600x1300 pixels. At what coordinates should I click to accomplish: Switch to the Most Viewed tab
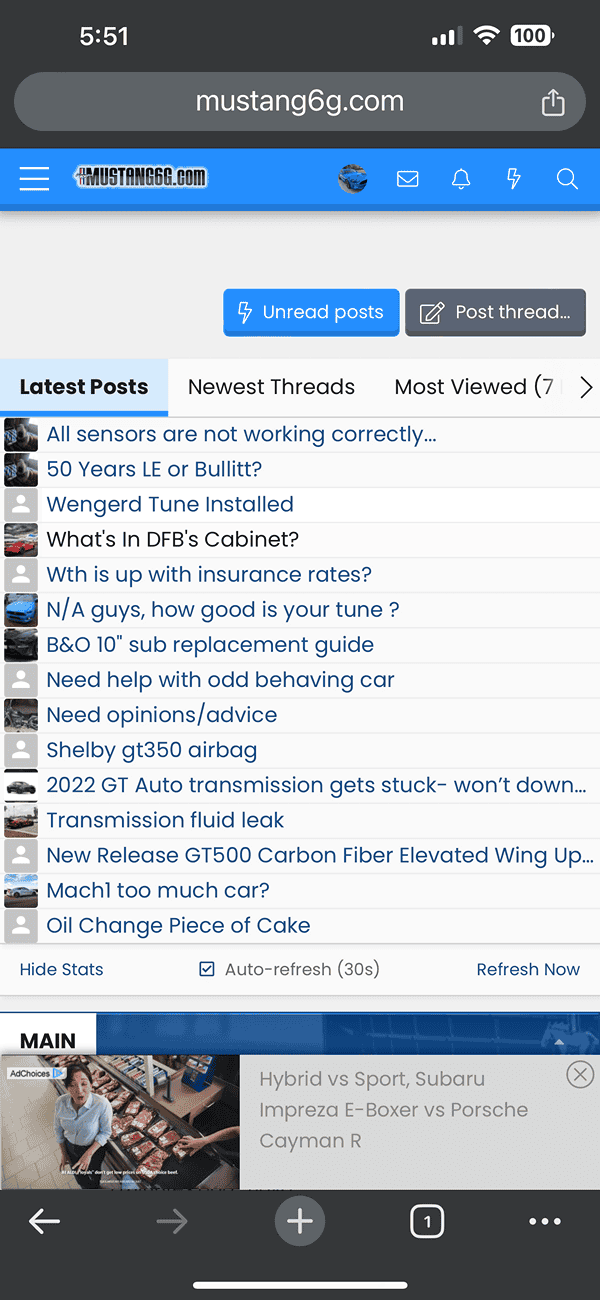pos(474,387)
